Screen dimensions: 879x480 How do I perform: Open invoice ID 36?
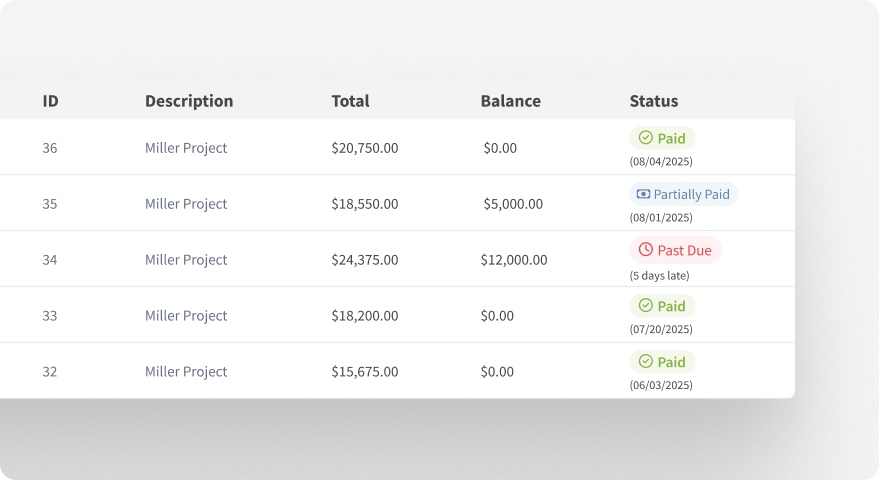coord(50,148)
